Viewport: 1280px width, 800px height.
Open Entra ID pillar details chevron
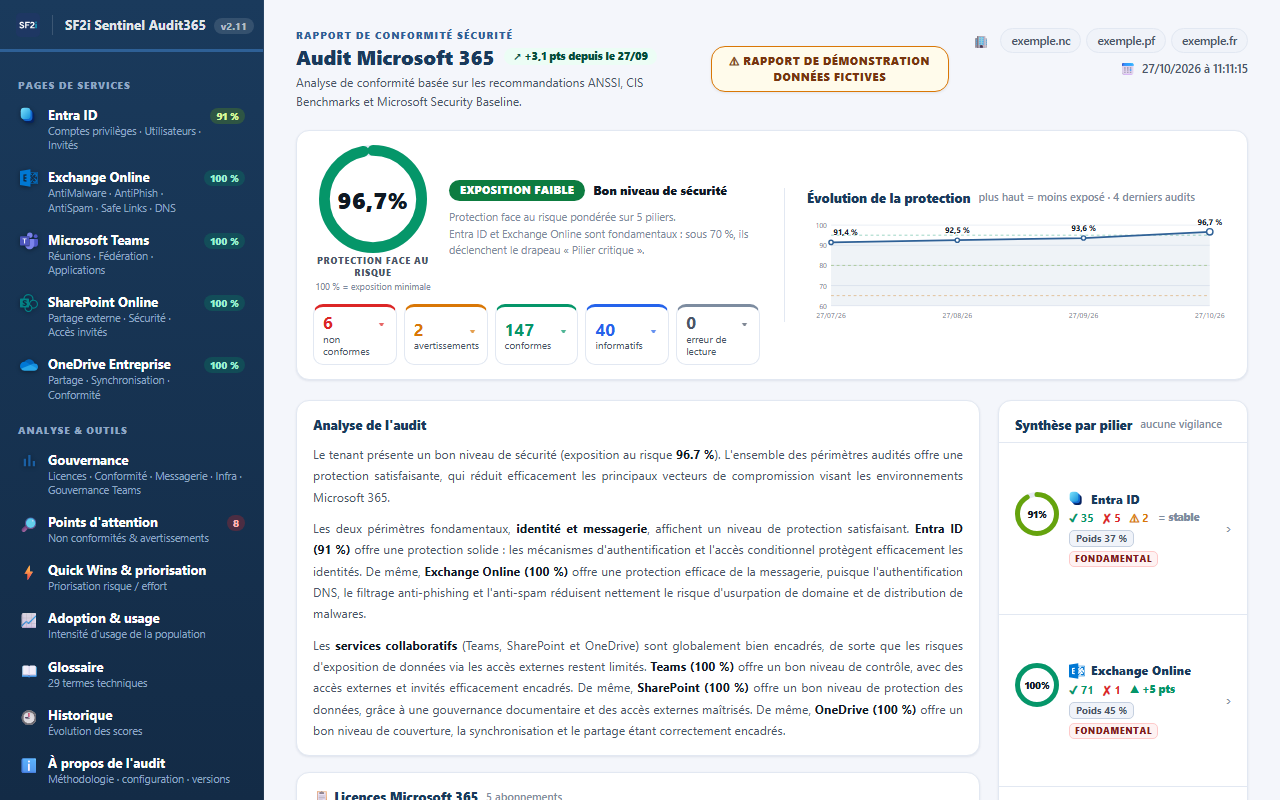coord(1229,530)
